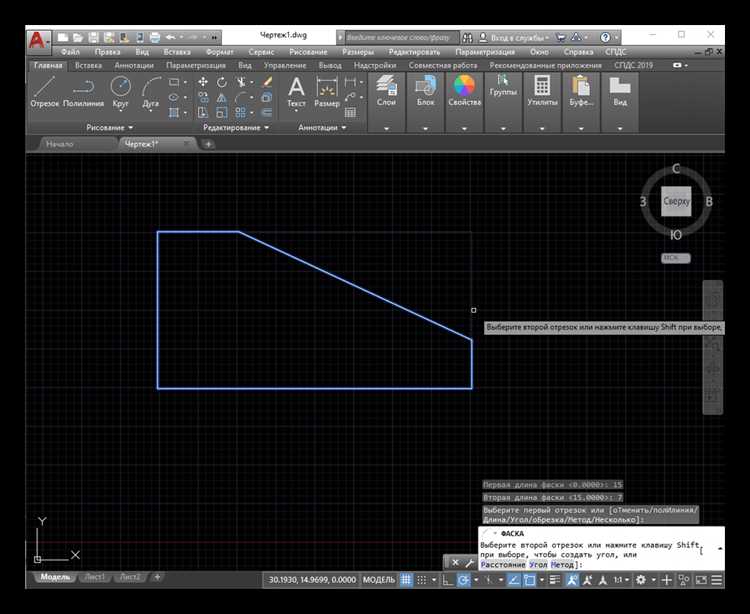Screen dimensions: 750x614
Task: Click the Расстояние option in command line
Action: [503, 565]
